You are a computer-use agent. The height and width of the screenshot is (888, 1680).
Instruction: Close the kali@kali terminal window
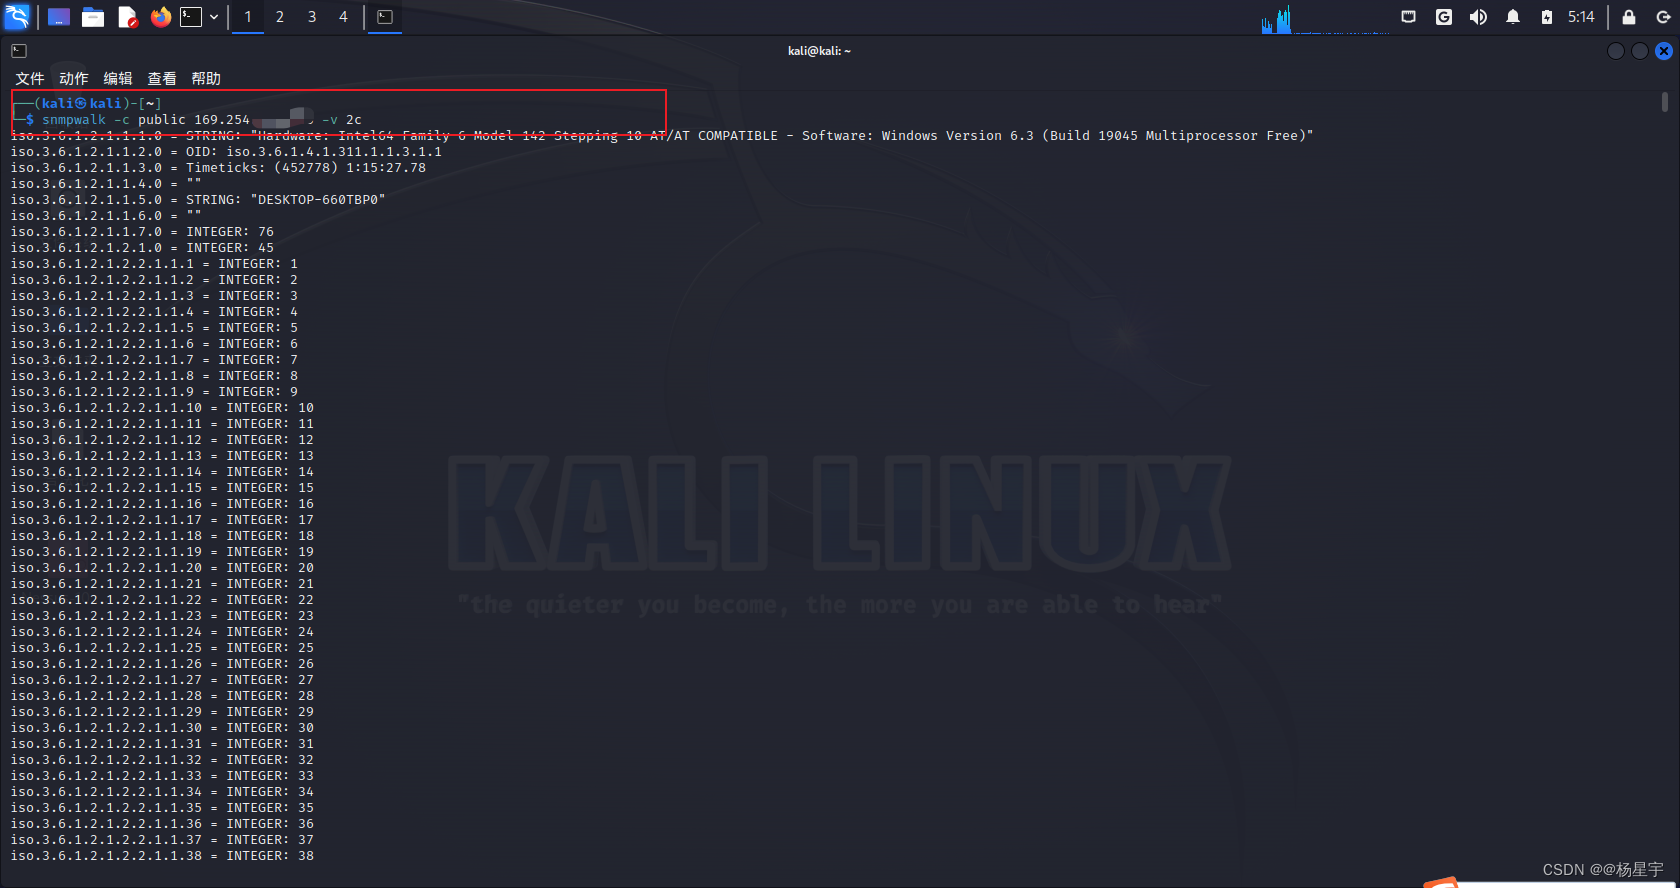tap(1664, 51)
